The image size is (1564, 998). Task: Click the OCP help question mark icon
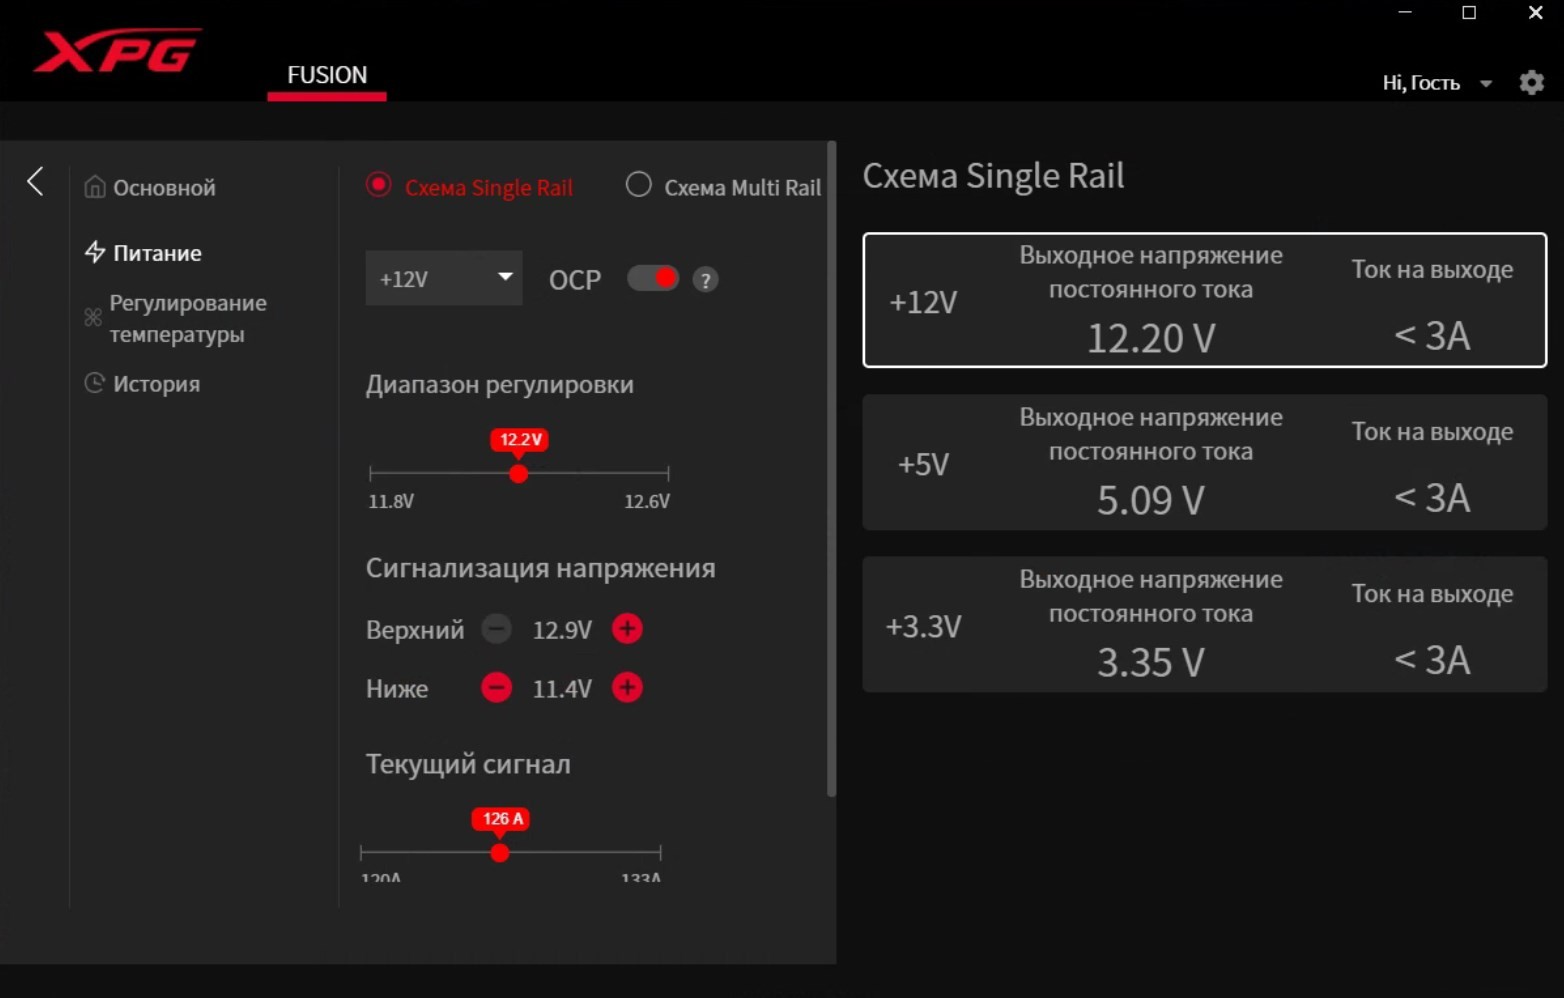(x=705, y=280)
